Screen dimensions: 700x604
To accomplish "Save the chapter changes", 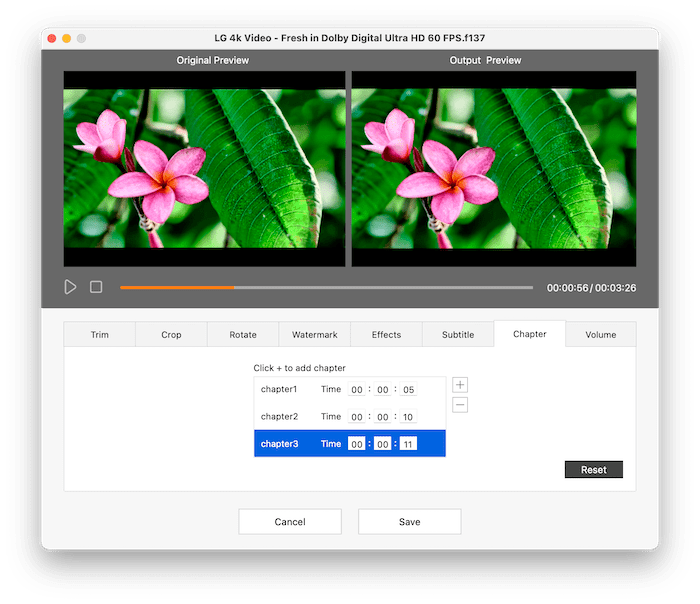I will pos(409,522).
